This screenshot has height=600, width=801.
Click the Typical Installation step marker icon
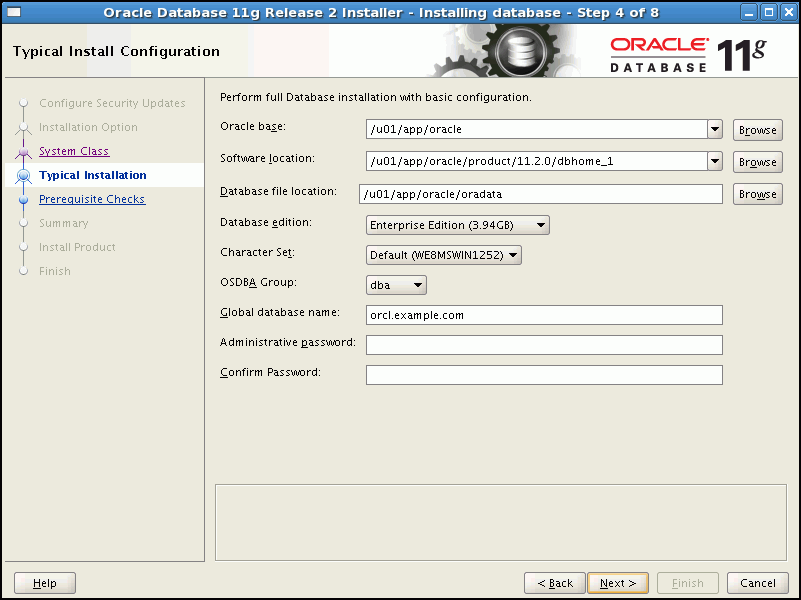click(x=24, y=176)
